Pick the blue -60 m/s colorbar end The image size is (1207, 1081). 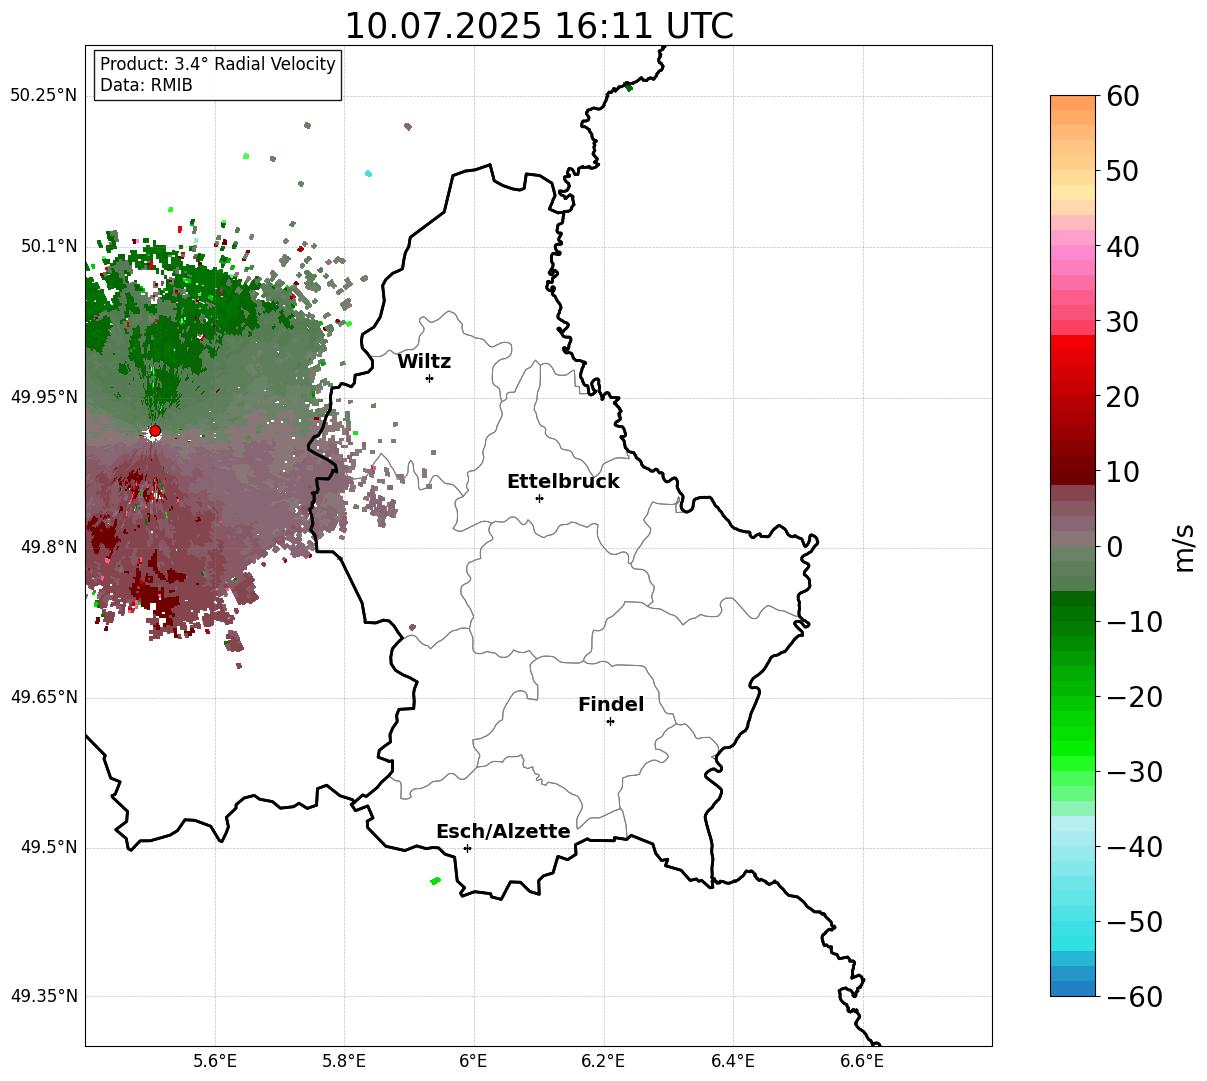(x=1073, y=988)
